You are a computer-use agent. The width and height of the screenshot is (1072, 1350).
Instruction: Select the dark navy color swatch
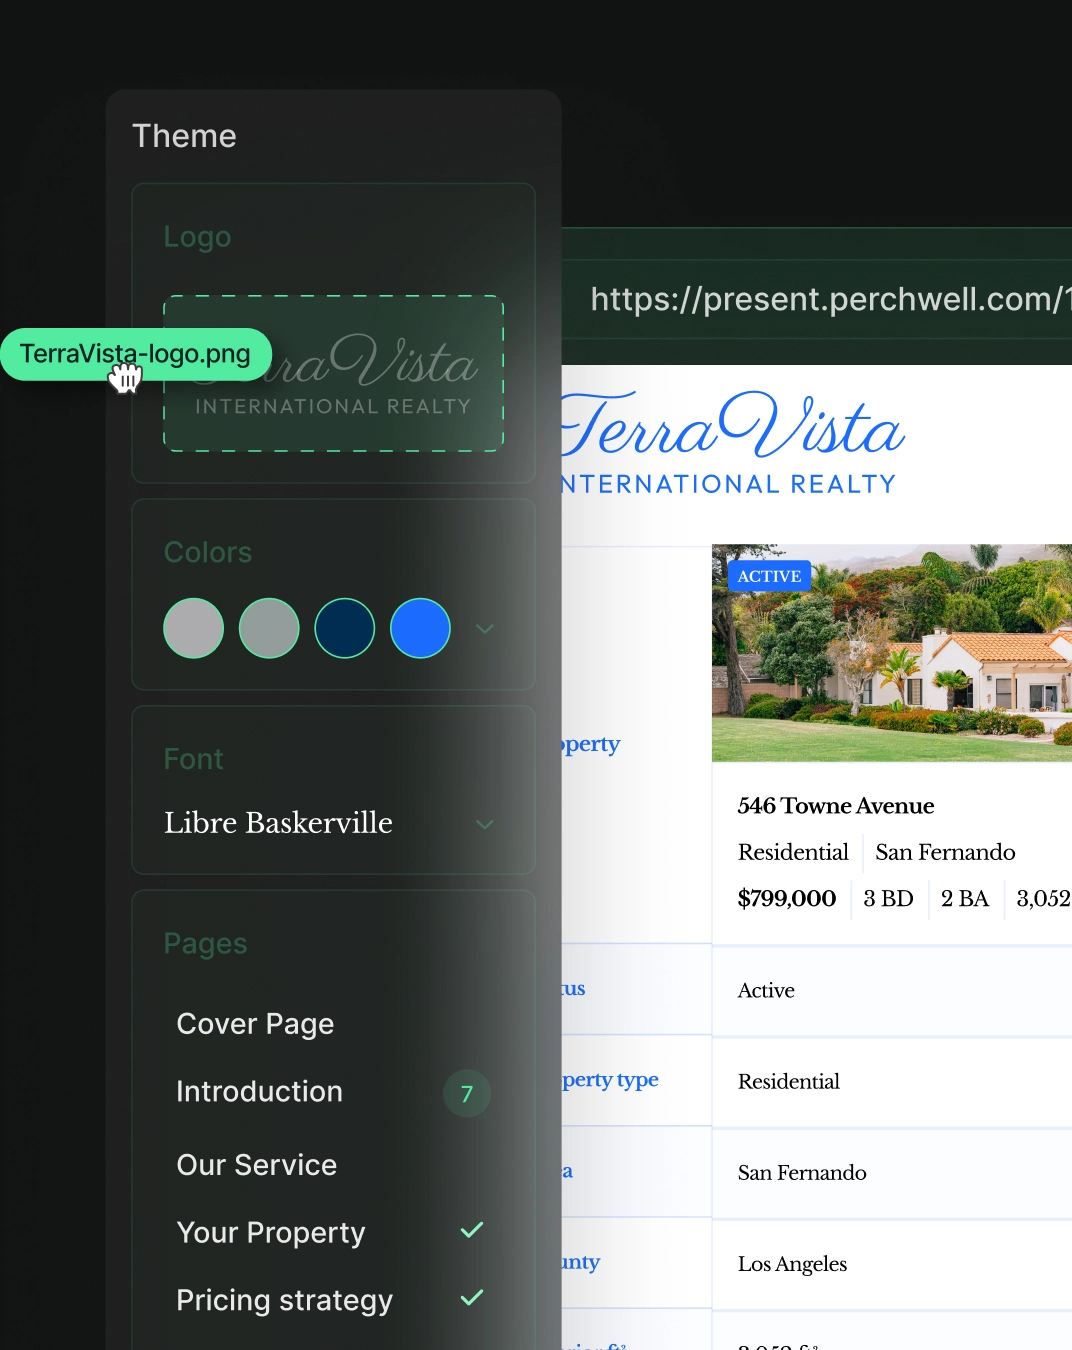pyautogui.click(x=345, y=628)
